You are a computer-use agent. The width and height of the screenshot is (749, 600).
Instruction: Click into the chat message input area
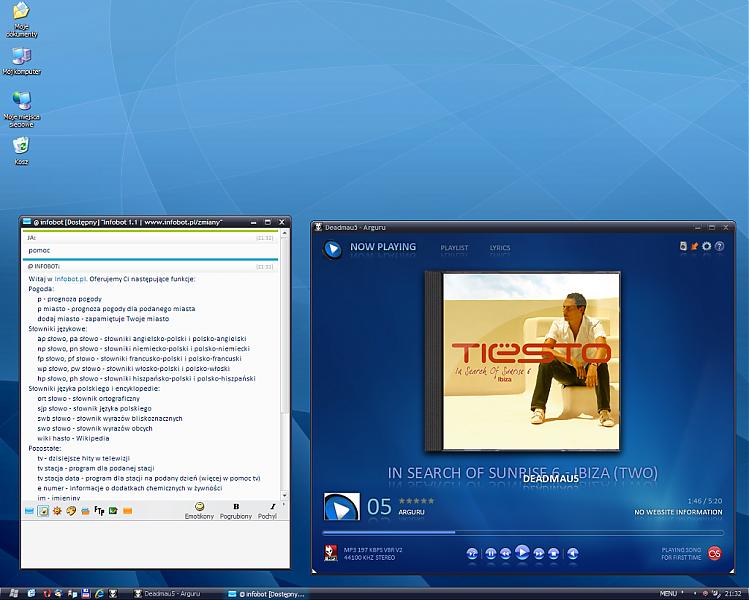[155, 544]
